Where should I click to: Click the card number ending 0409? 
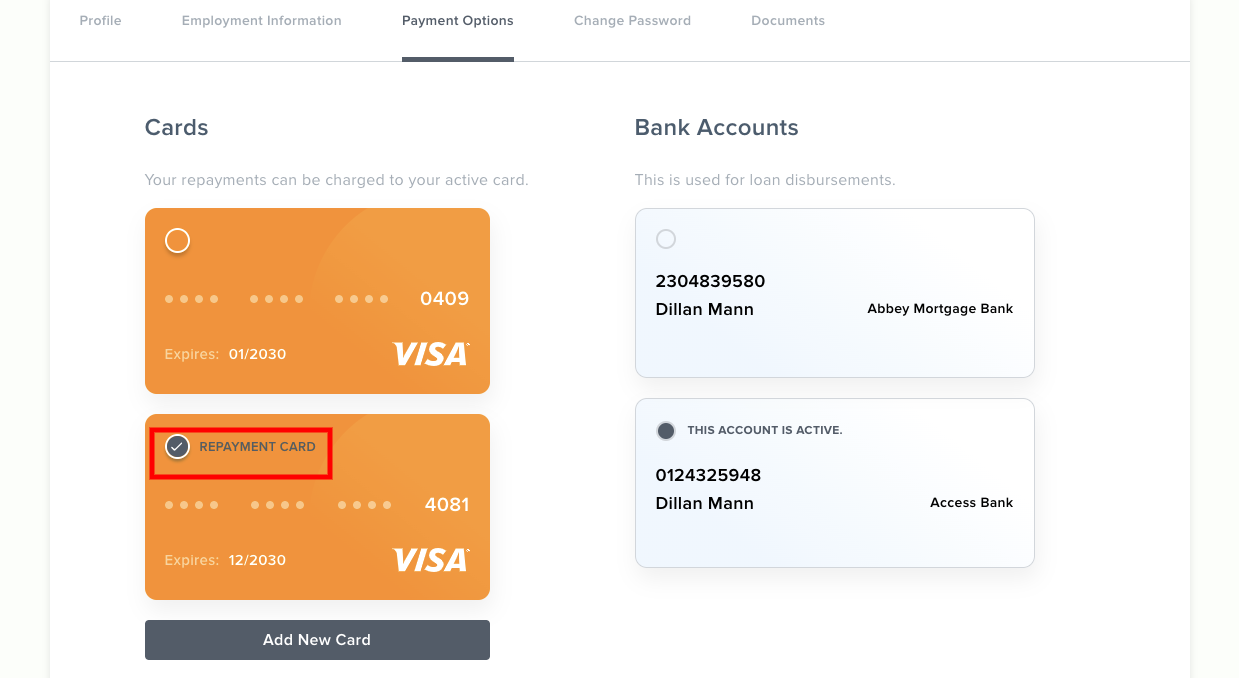tap(445, 299)
